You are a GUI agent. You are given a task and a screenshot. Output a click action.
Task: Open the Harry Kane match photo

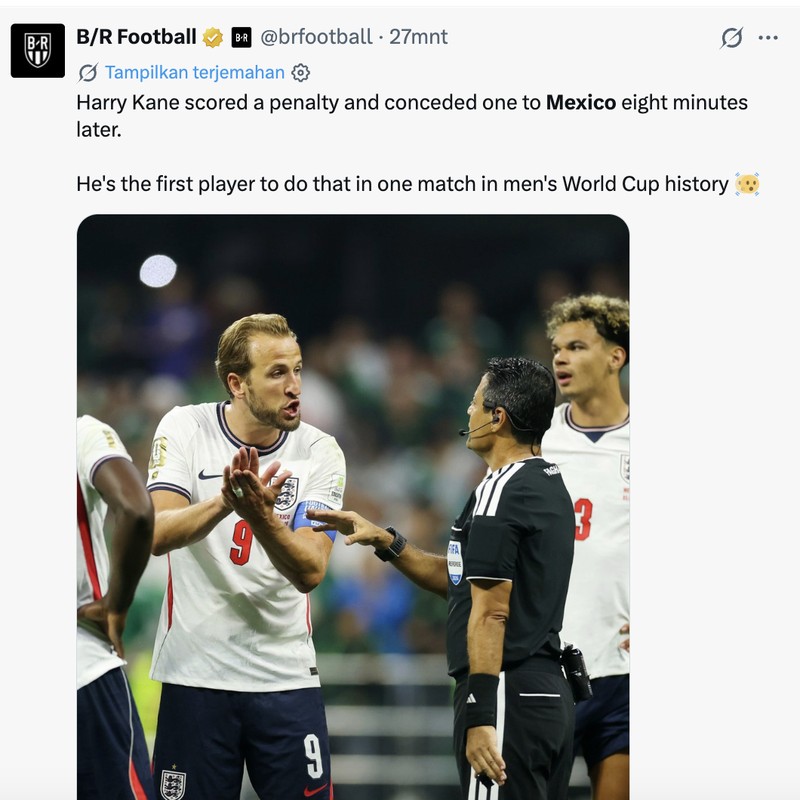353,507
